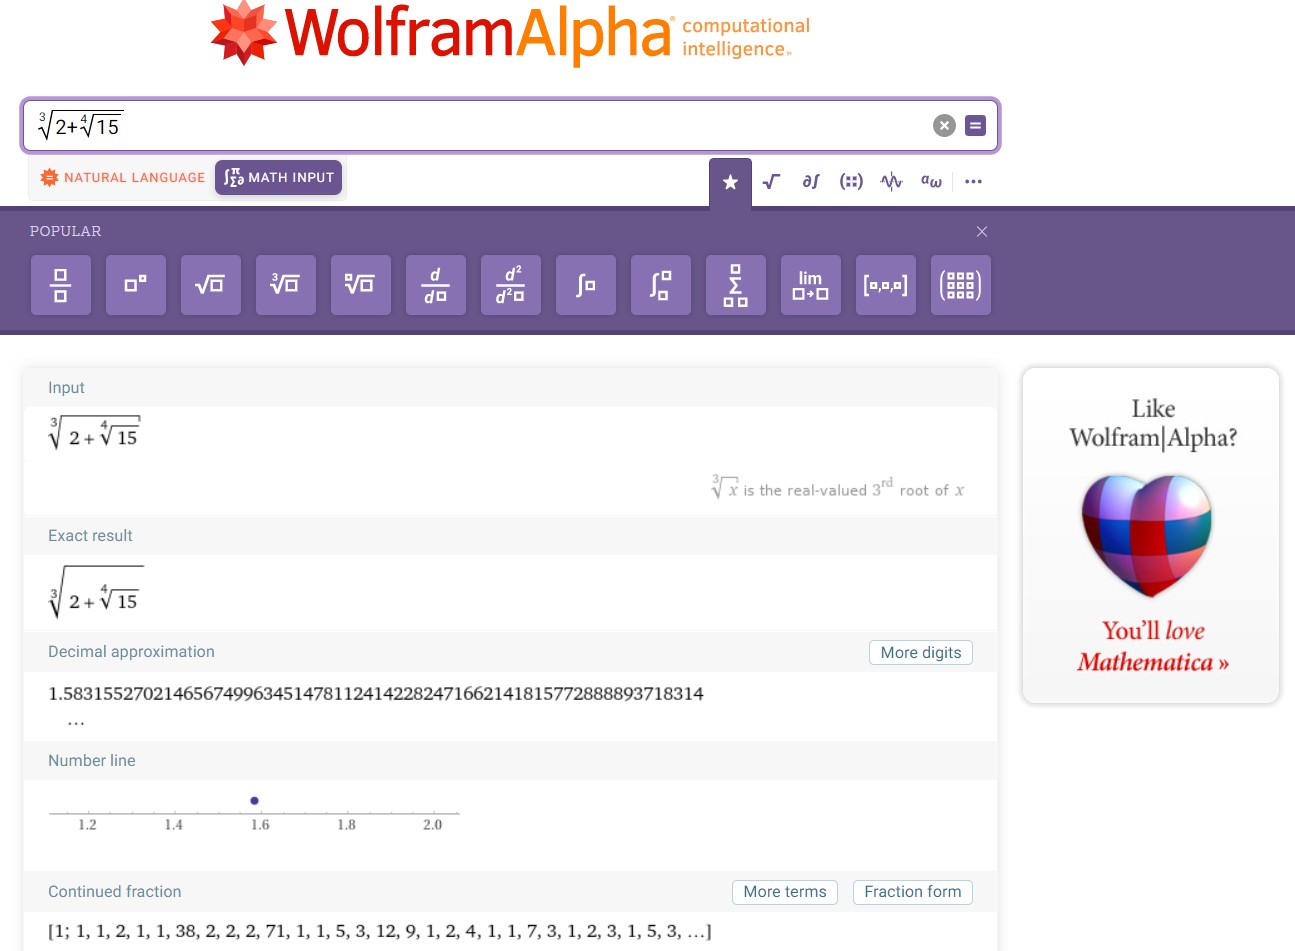
Task: Click the continued fraction result text
Action: [380, 931]
